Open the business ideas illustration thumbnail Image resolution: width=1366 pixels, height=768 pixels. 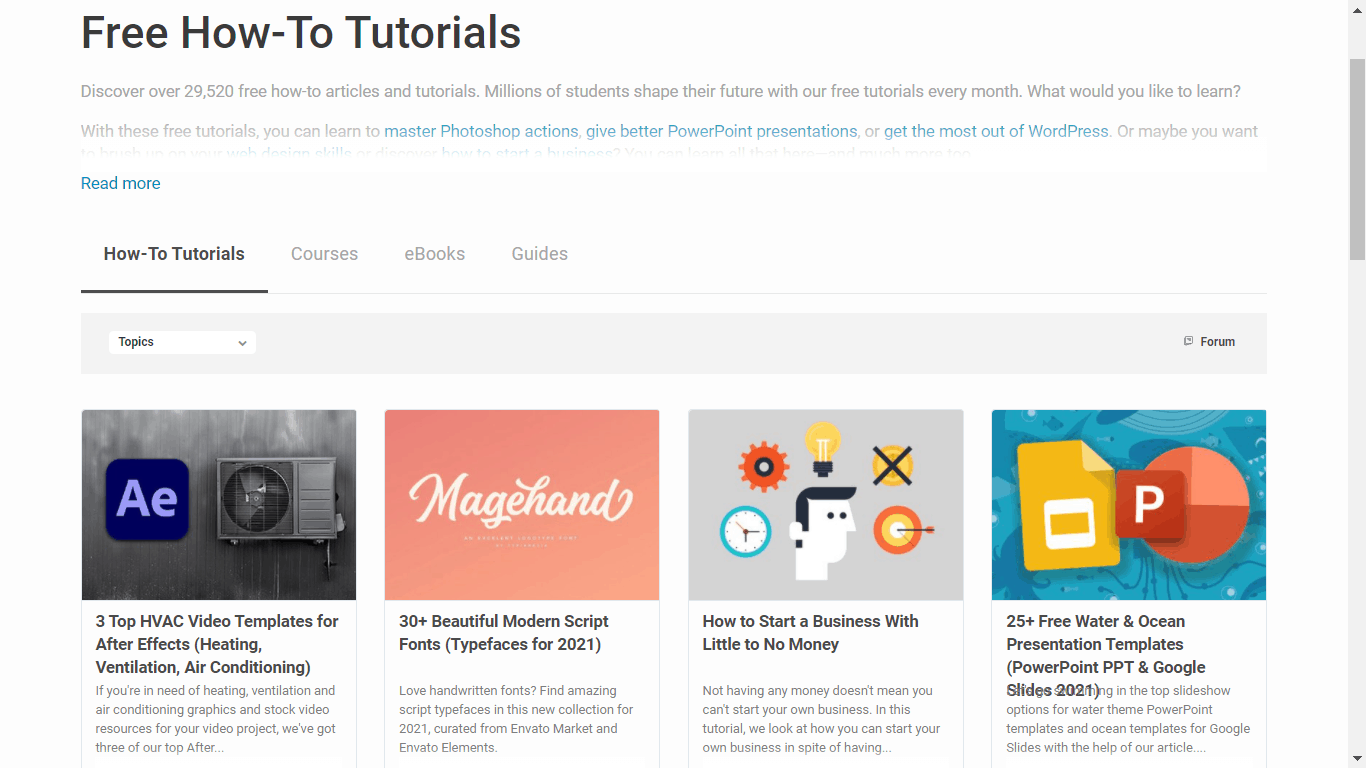pyautogui.click(x=826, y=505)
